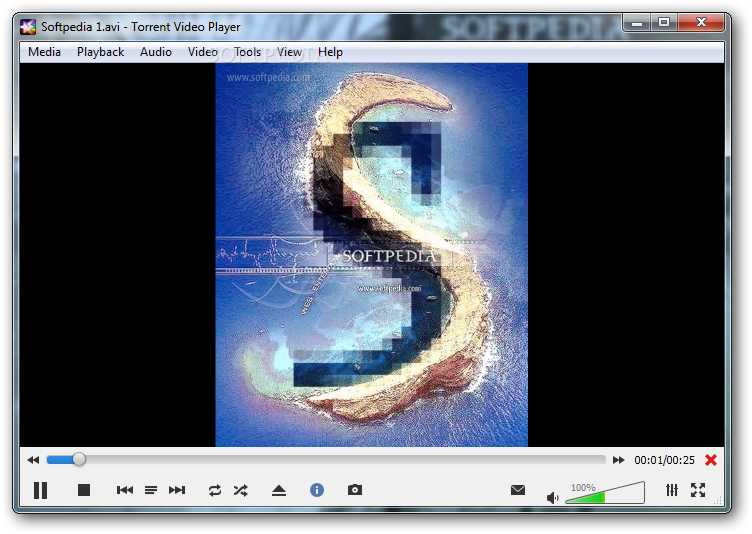Click the 100% volume label

point(583,487)
